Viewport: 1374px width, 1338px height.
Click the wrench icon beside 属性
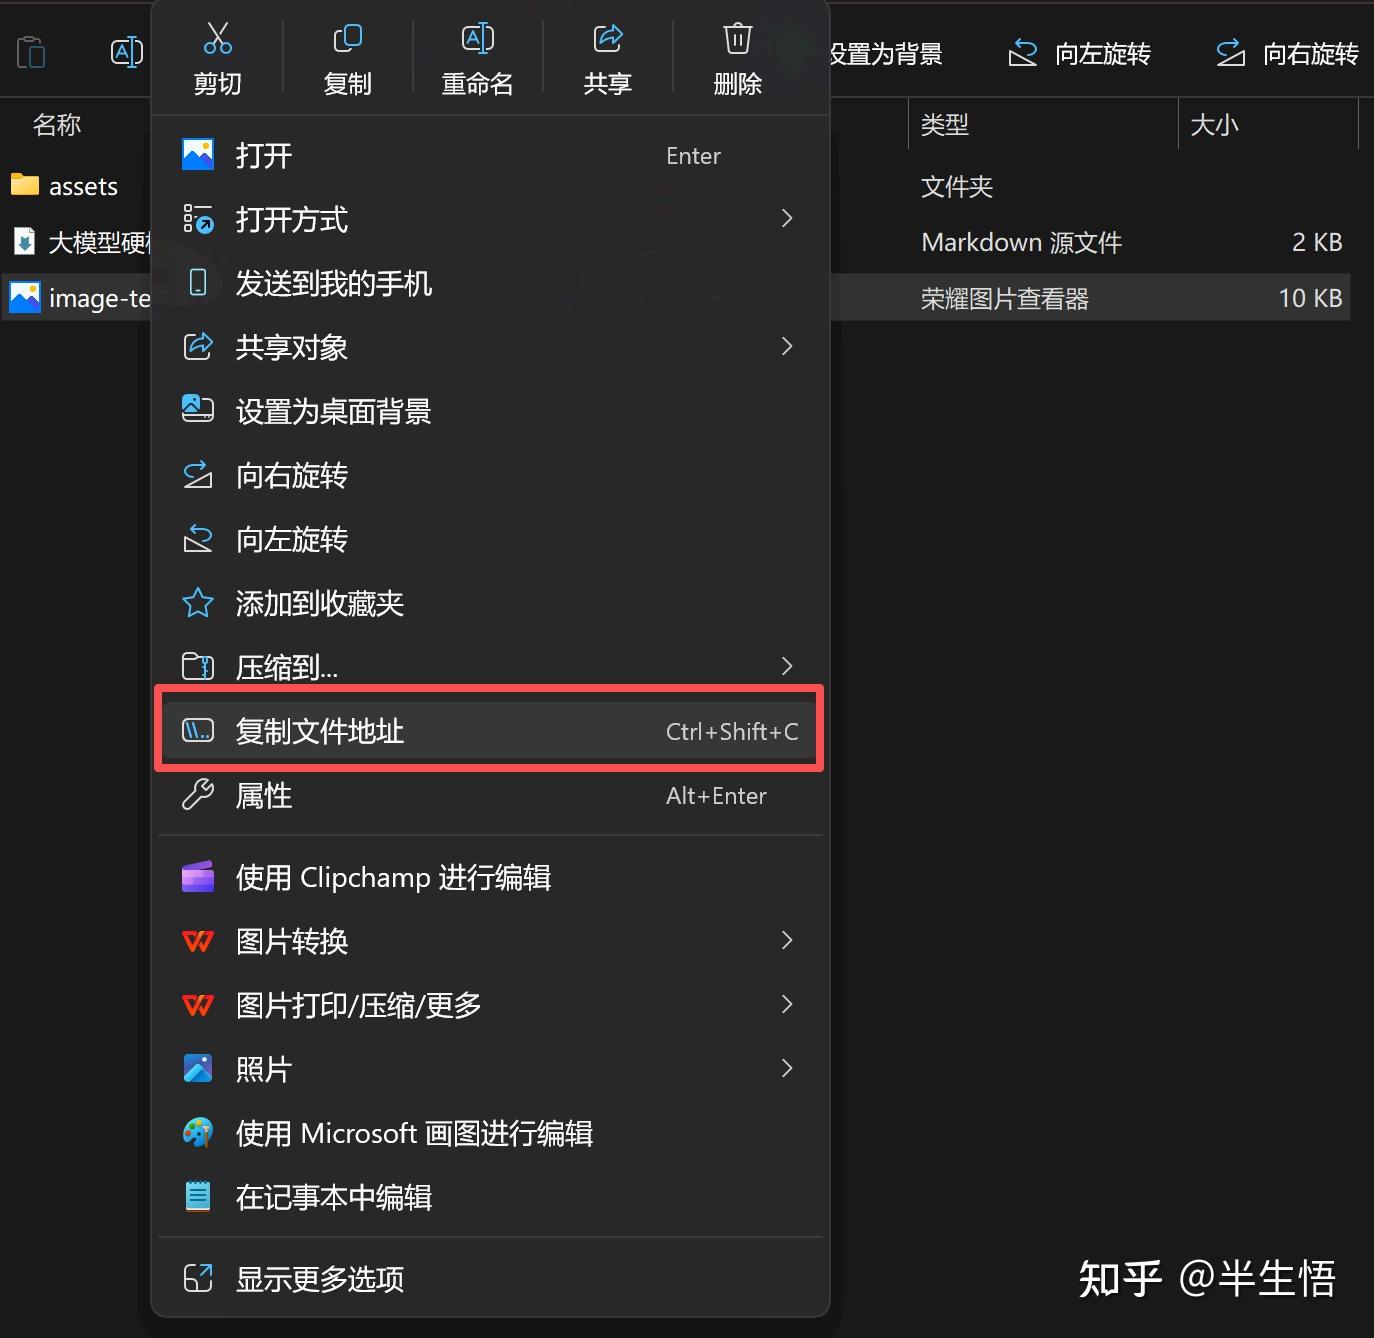(198, 794)
